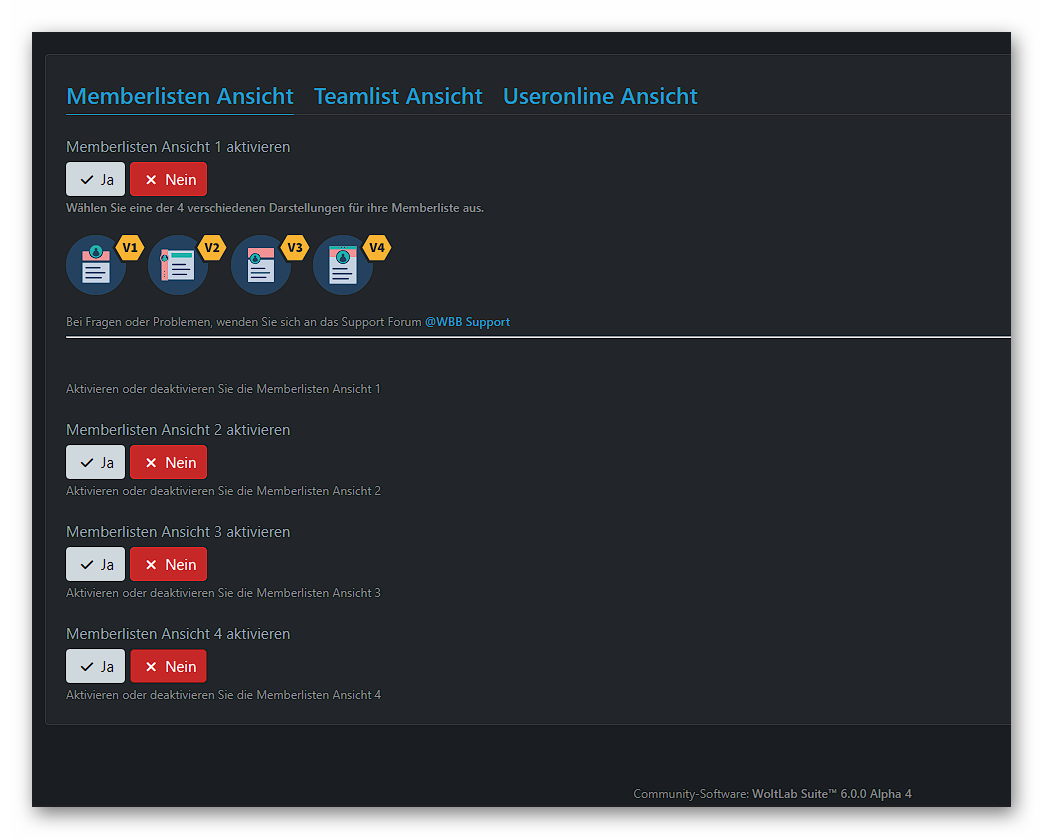
Task: Enable Memberlisten Ansicht 1 with Ja
Action: click(x=96, y=180)
